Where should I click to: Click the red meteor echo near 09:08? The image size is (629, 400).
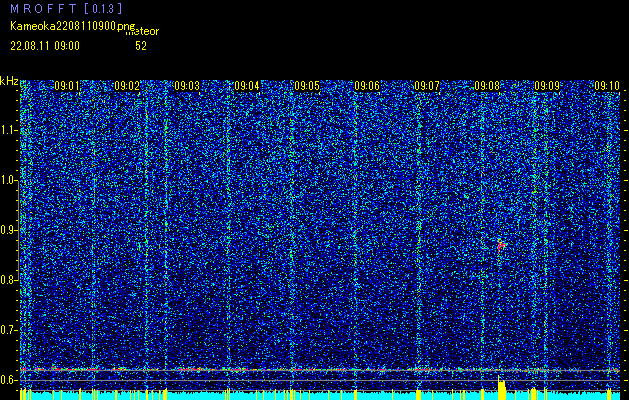501,246
